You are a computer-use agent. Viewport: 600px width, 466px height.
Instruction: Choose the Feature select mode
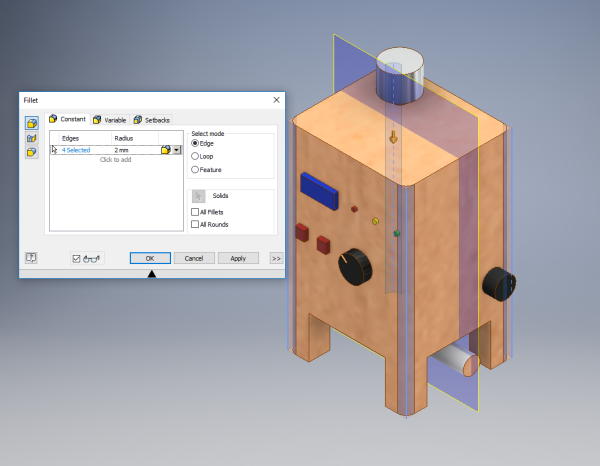coord(195,169)
